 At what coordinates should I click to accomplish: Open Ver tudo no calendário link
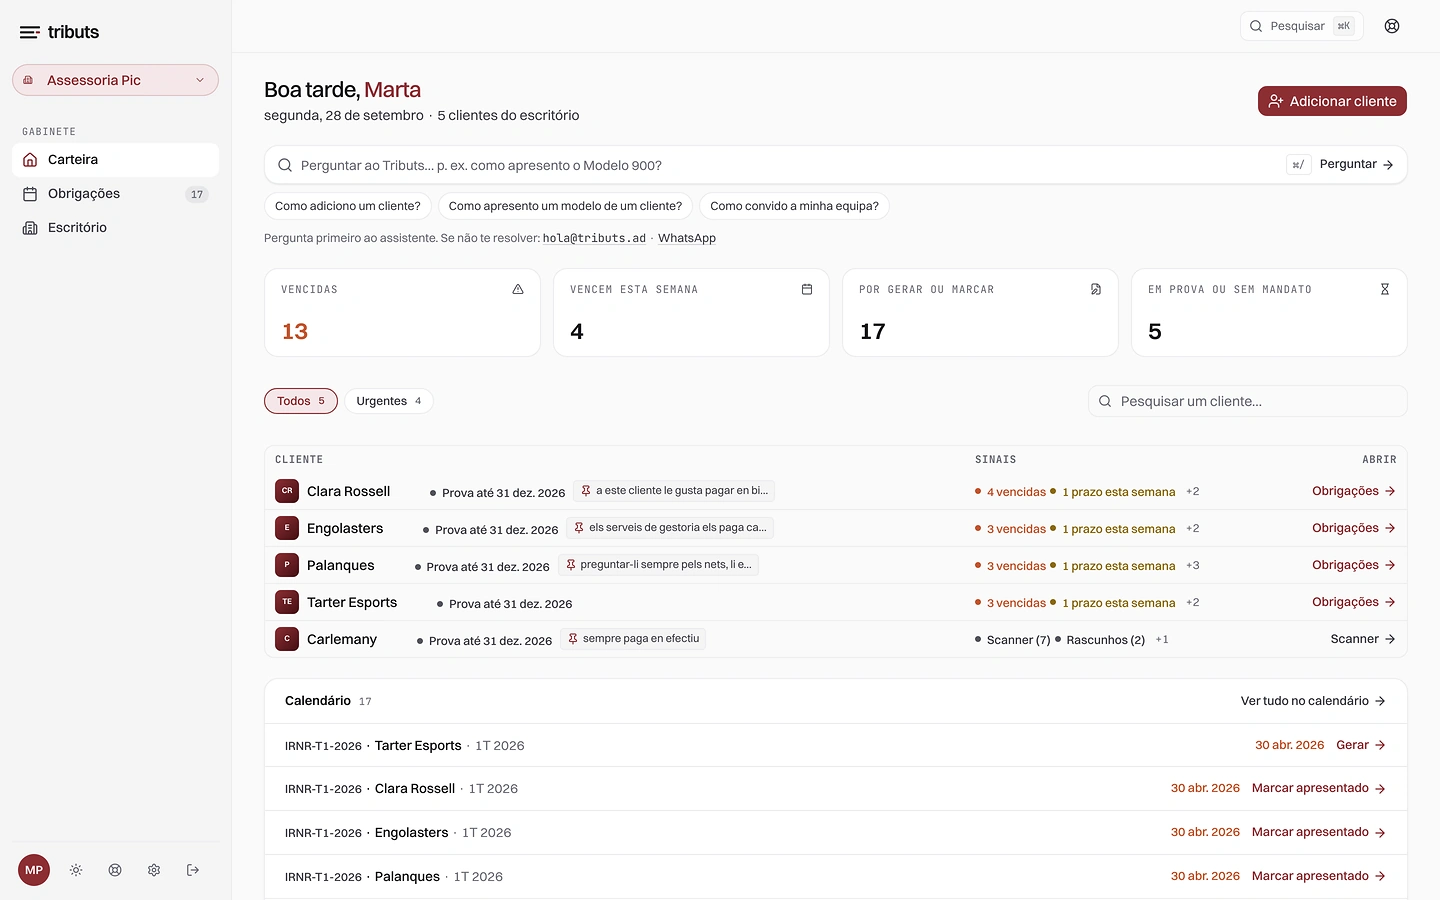pos(1313,701)
